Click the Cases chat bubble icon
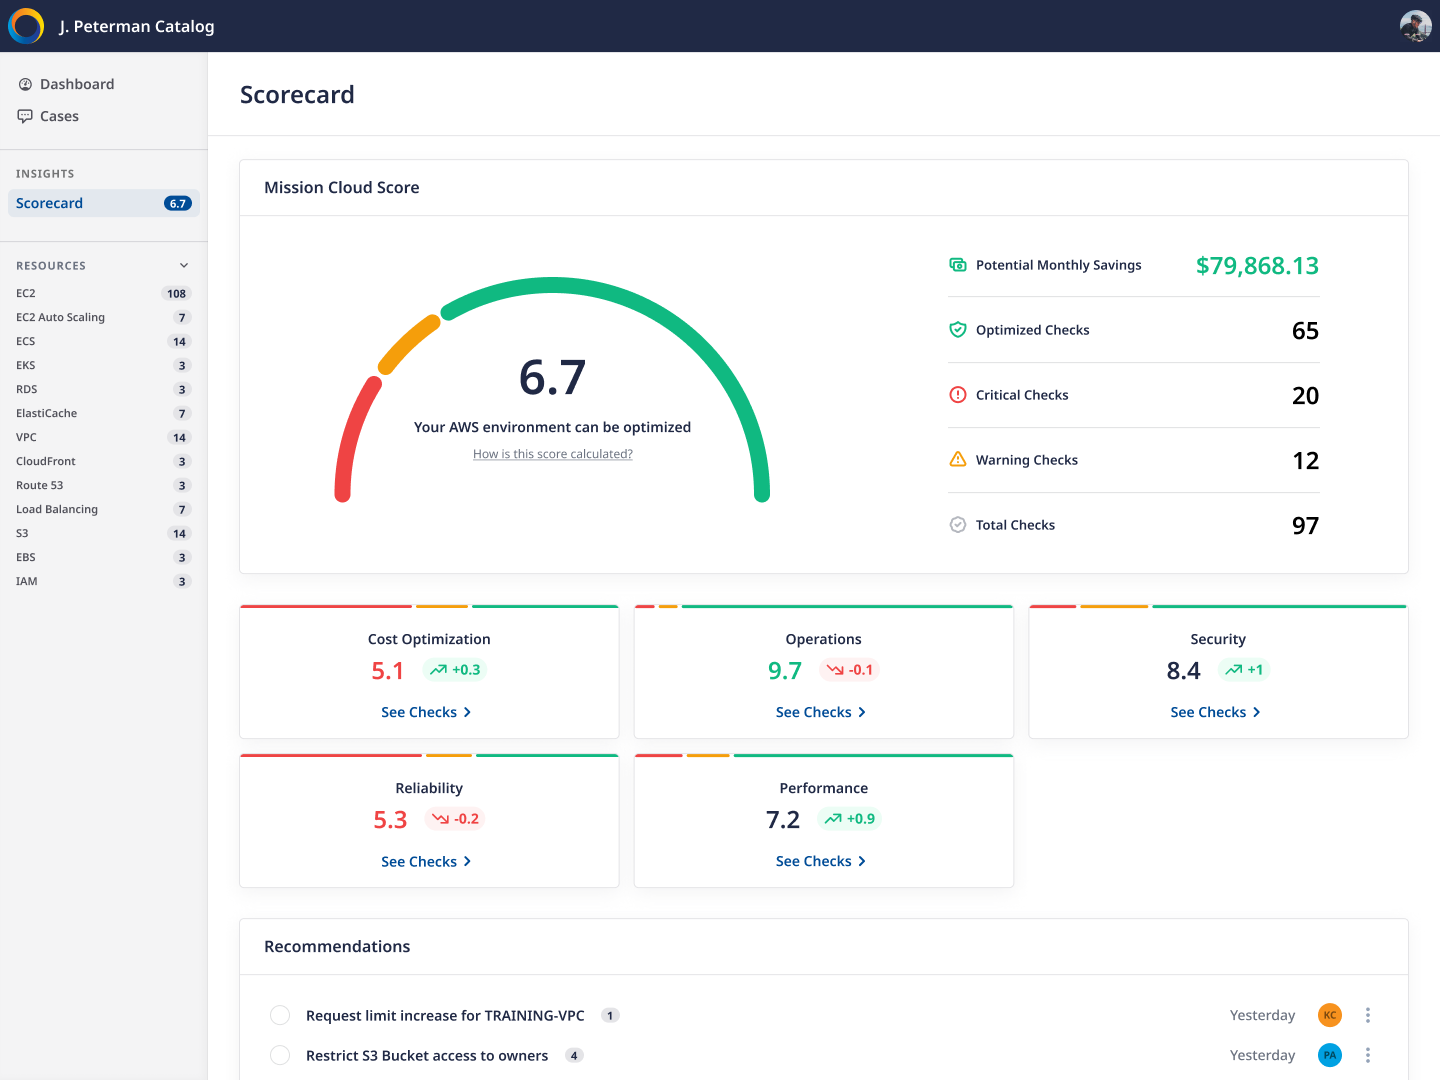Image resolution: width=1440 pixels, height=1080 pixels. click(25, 116)
